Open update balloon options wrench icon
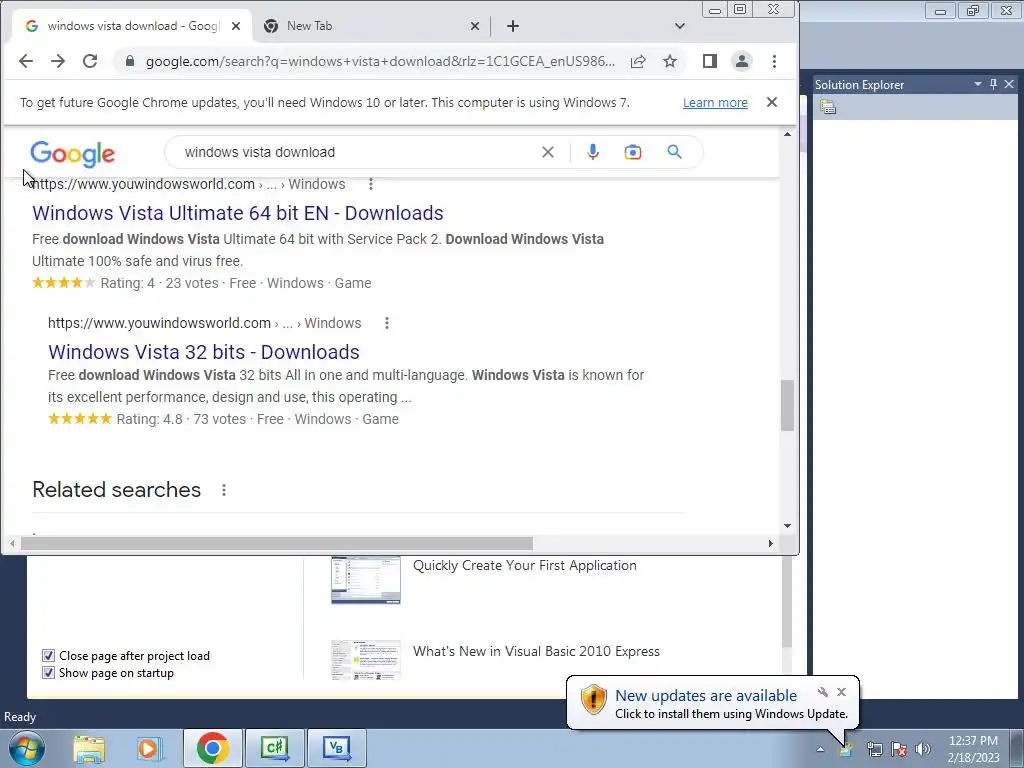The height and width of the screenshot is (768, 1024). pos(823,692)
